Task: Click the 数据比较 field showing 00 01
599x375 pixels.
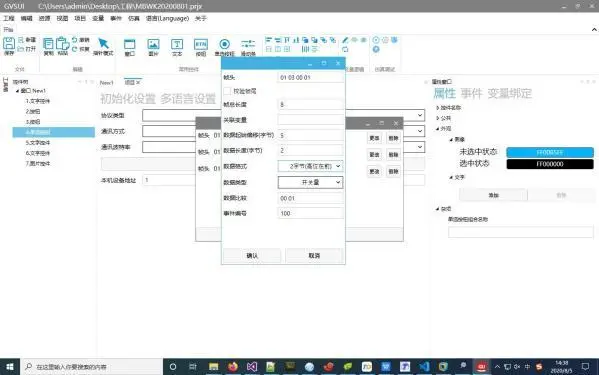Action: 311,198
